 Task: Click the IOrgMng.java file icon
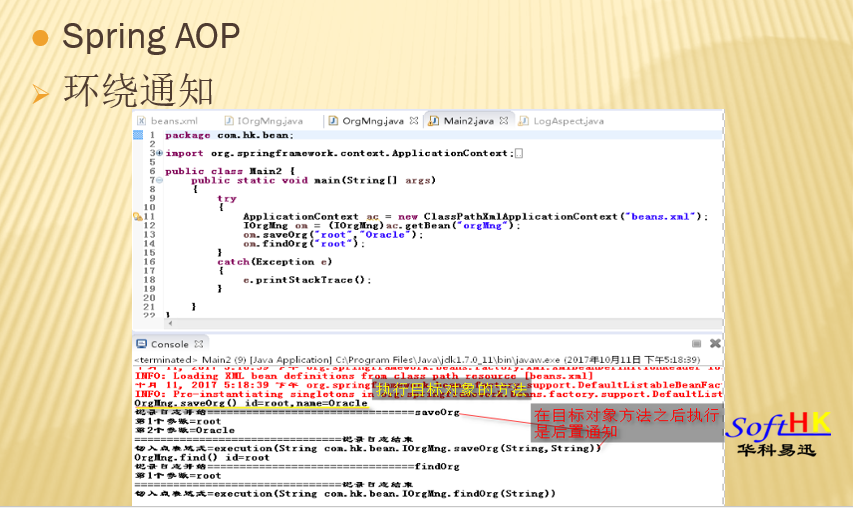coord(229,121)
